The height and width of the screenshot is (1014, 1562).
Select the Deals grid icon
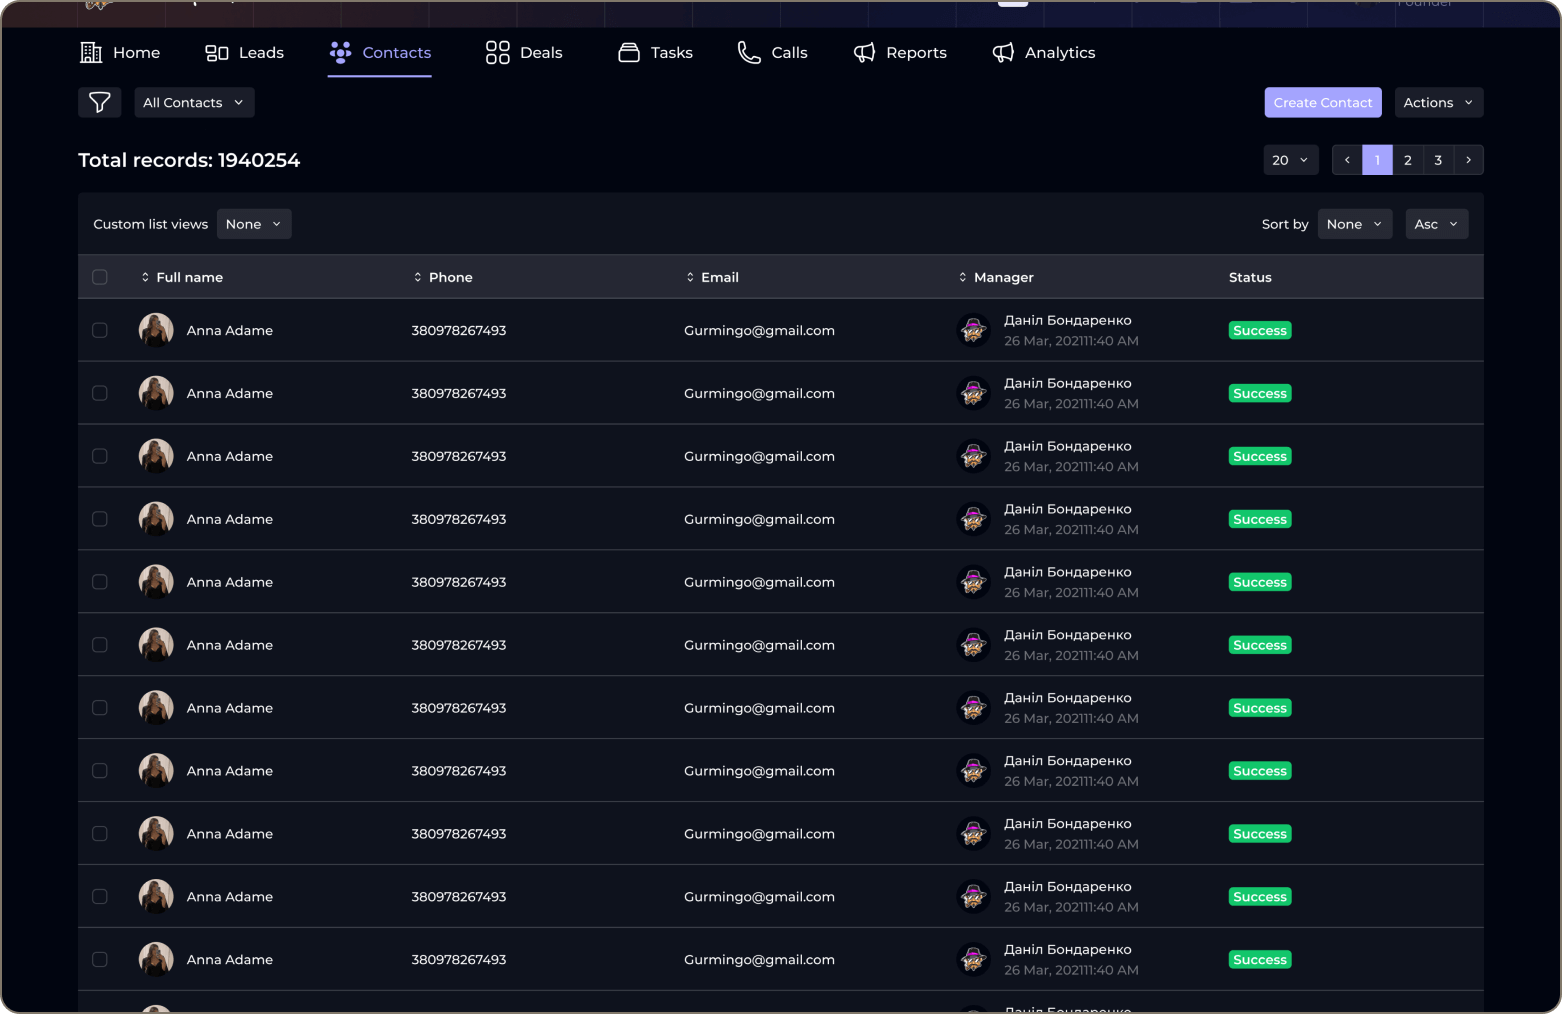(x=497, y=52)
